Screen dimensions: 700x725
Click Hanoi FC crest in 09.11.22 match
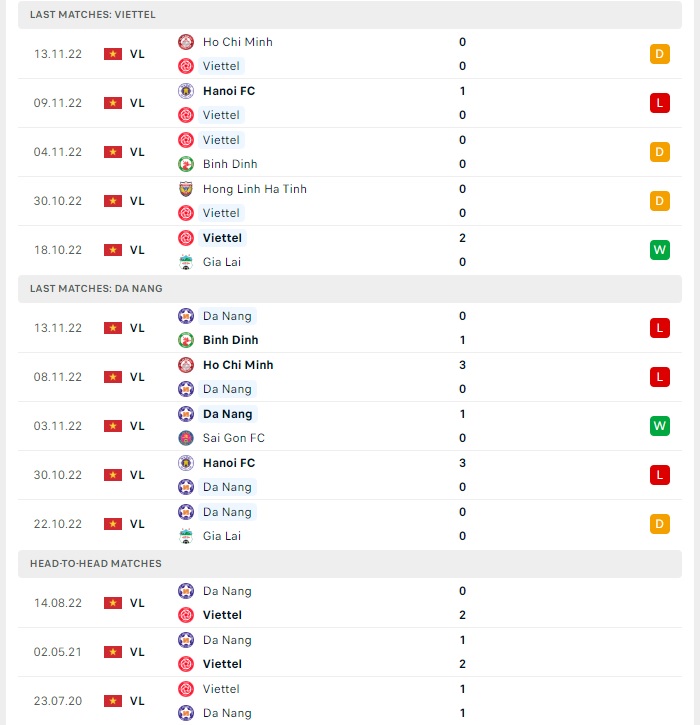186,91
